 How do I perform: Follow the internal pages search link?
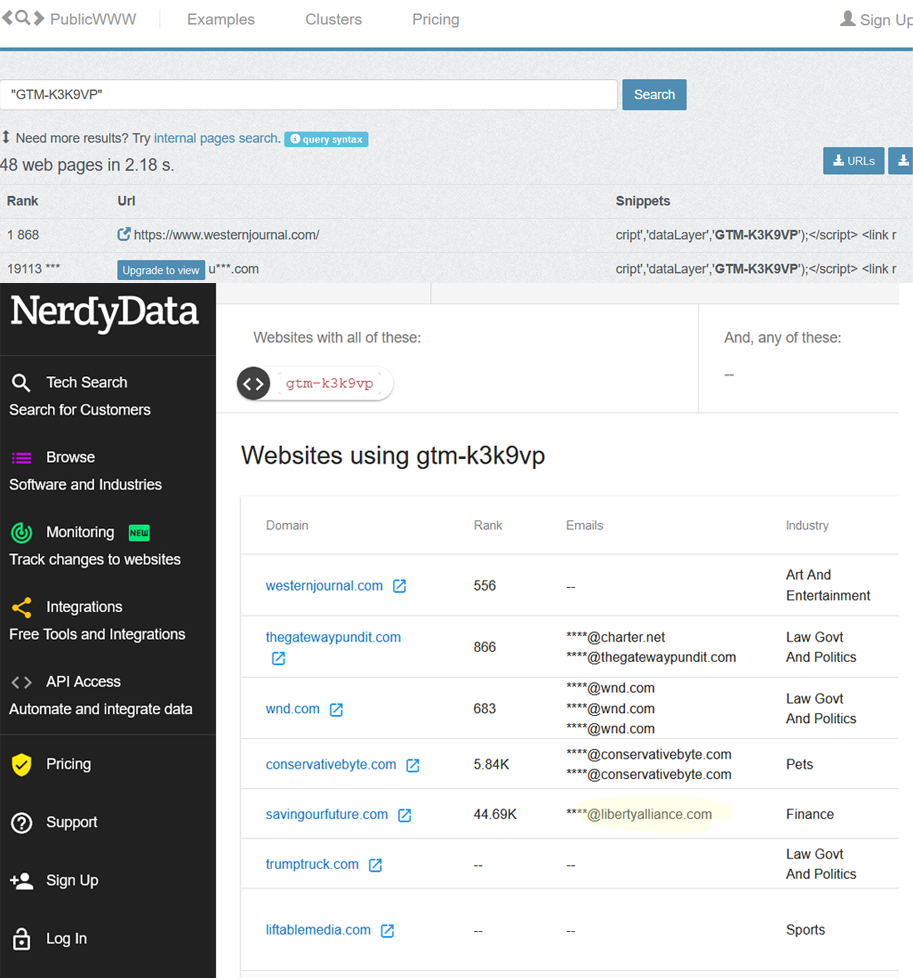pos(215,139)
